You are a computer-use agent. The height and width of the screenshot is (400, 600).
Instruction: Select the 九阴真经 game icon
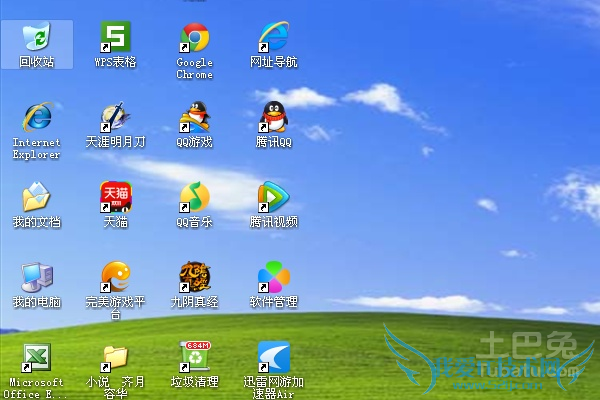(194, 277)
